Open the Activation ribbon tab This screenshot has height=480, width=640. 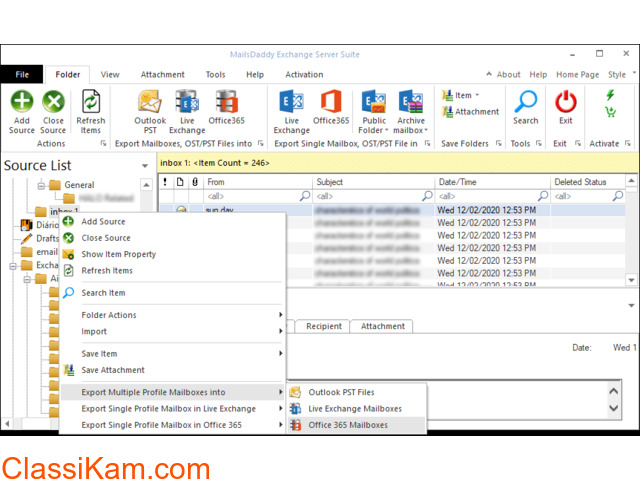pos(304,75)
